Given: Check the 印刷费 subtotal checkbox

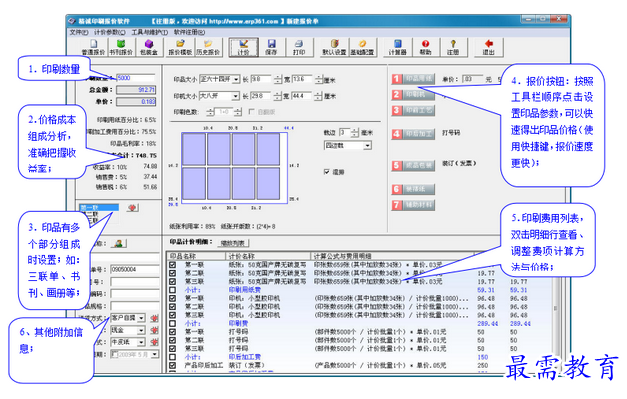Looking at the screenshot, I should point(172,323).
